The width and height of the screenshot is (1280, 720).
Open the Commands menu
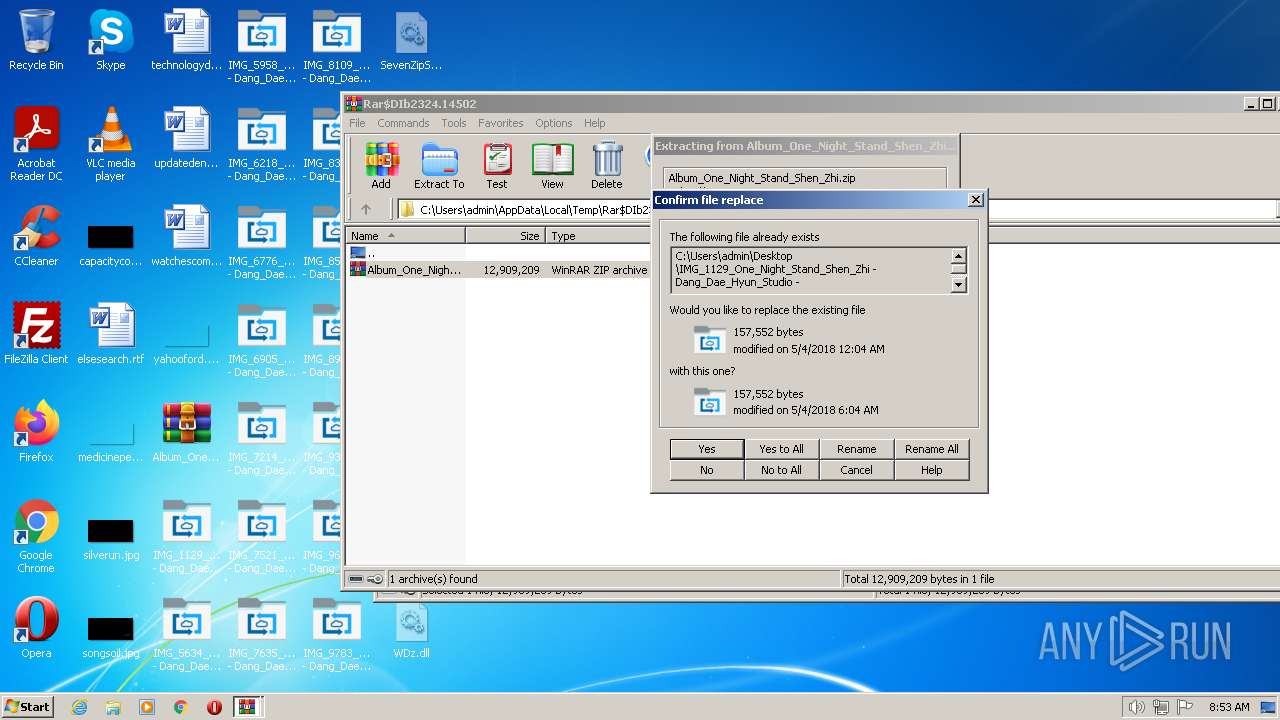pos(403,123)
